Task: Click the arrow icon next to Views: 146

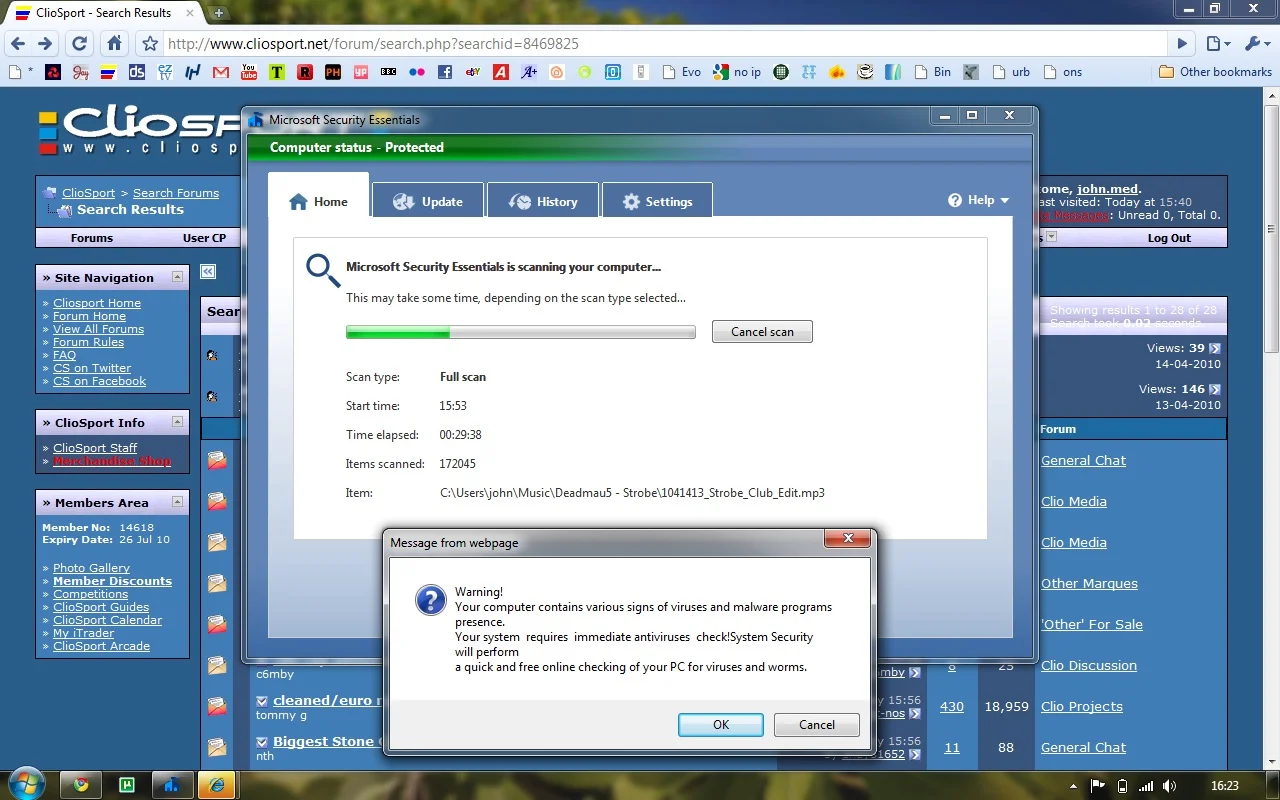Action: (1215, 389)
